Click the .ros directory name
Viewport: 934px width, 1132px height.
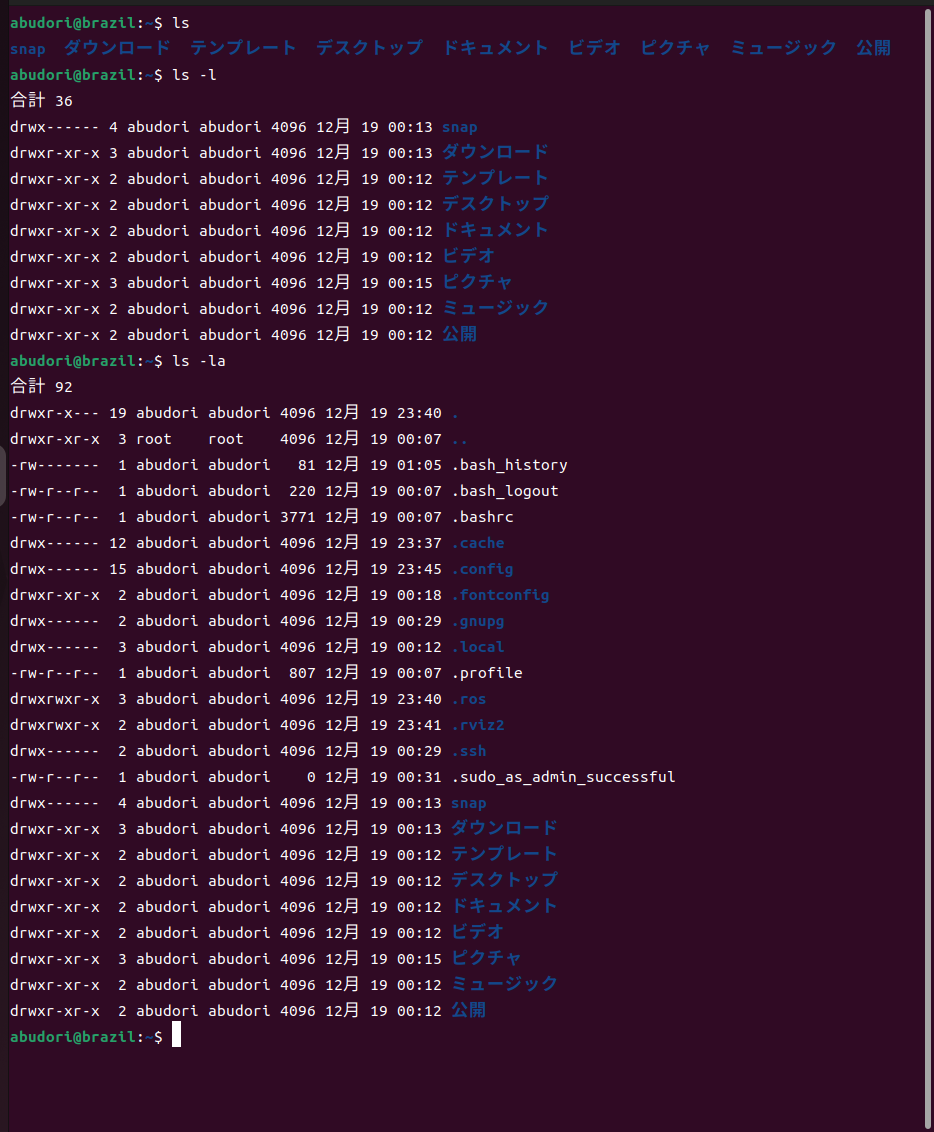tap(469, 699)
